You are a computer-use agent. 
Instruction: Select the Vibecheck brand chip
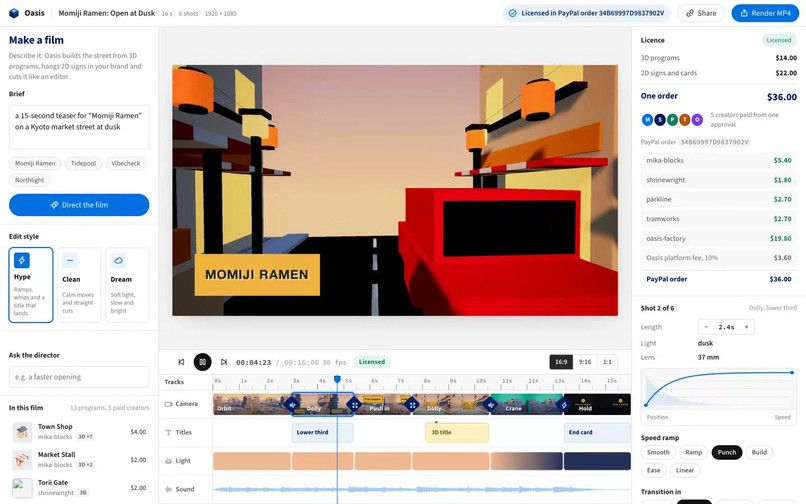pyautogui.click(x=126, y=164)
